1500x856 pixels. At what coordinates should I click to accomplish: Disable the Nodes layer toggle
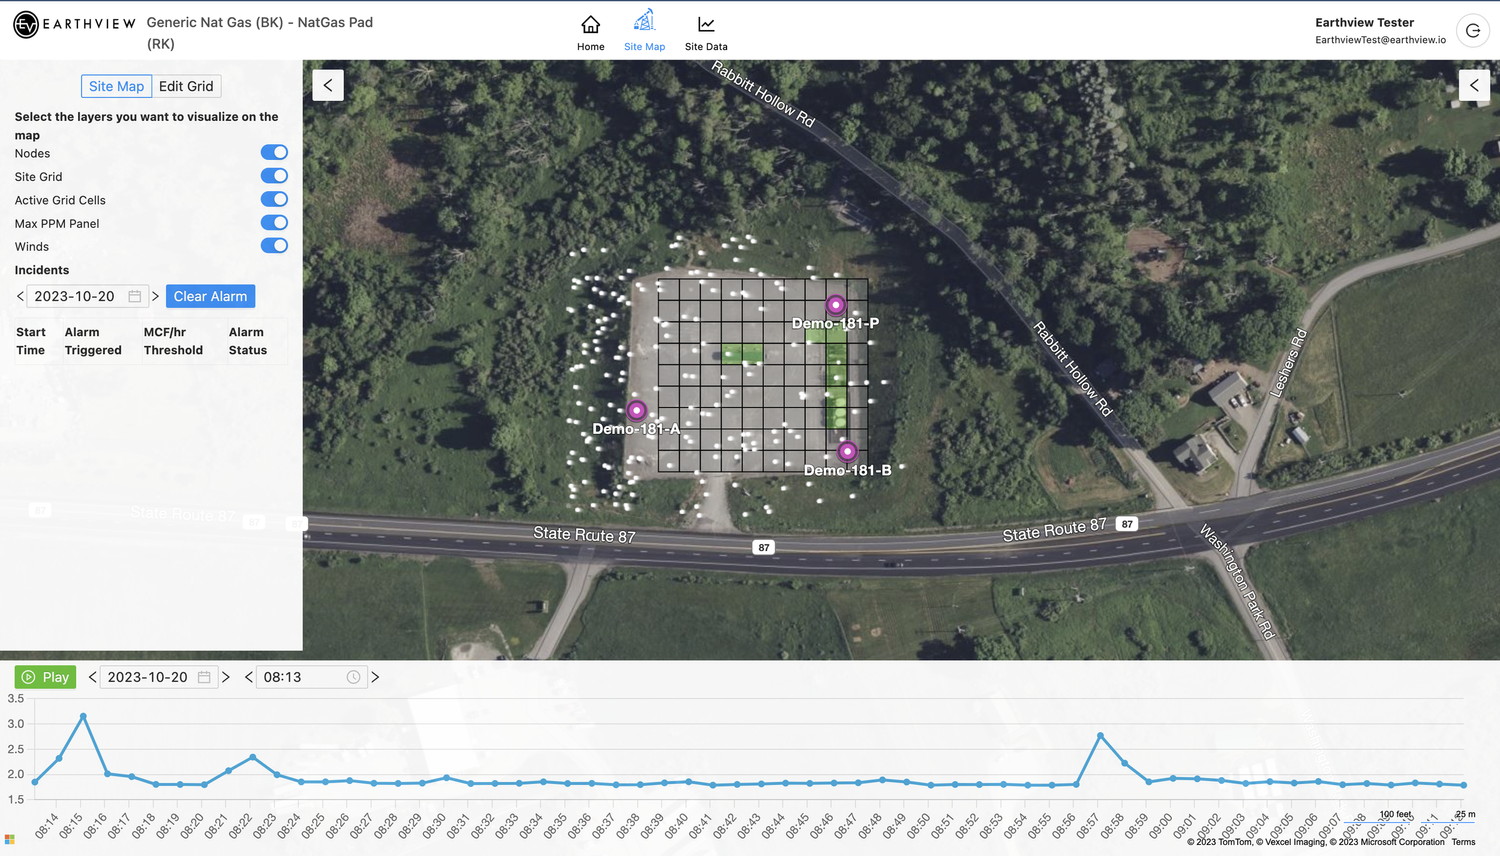[274, 152]
